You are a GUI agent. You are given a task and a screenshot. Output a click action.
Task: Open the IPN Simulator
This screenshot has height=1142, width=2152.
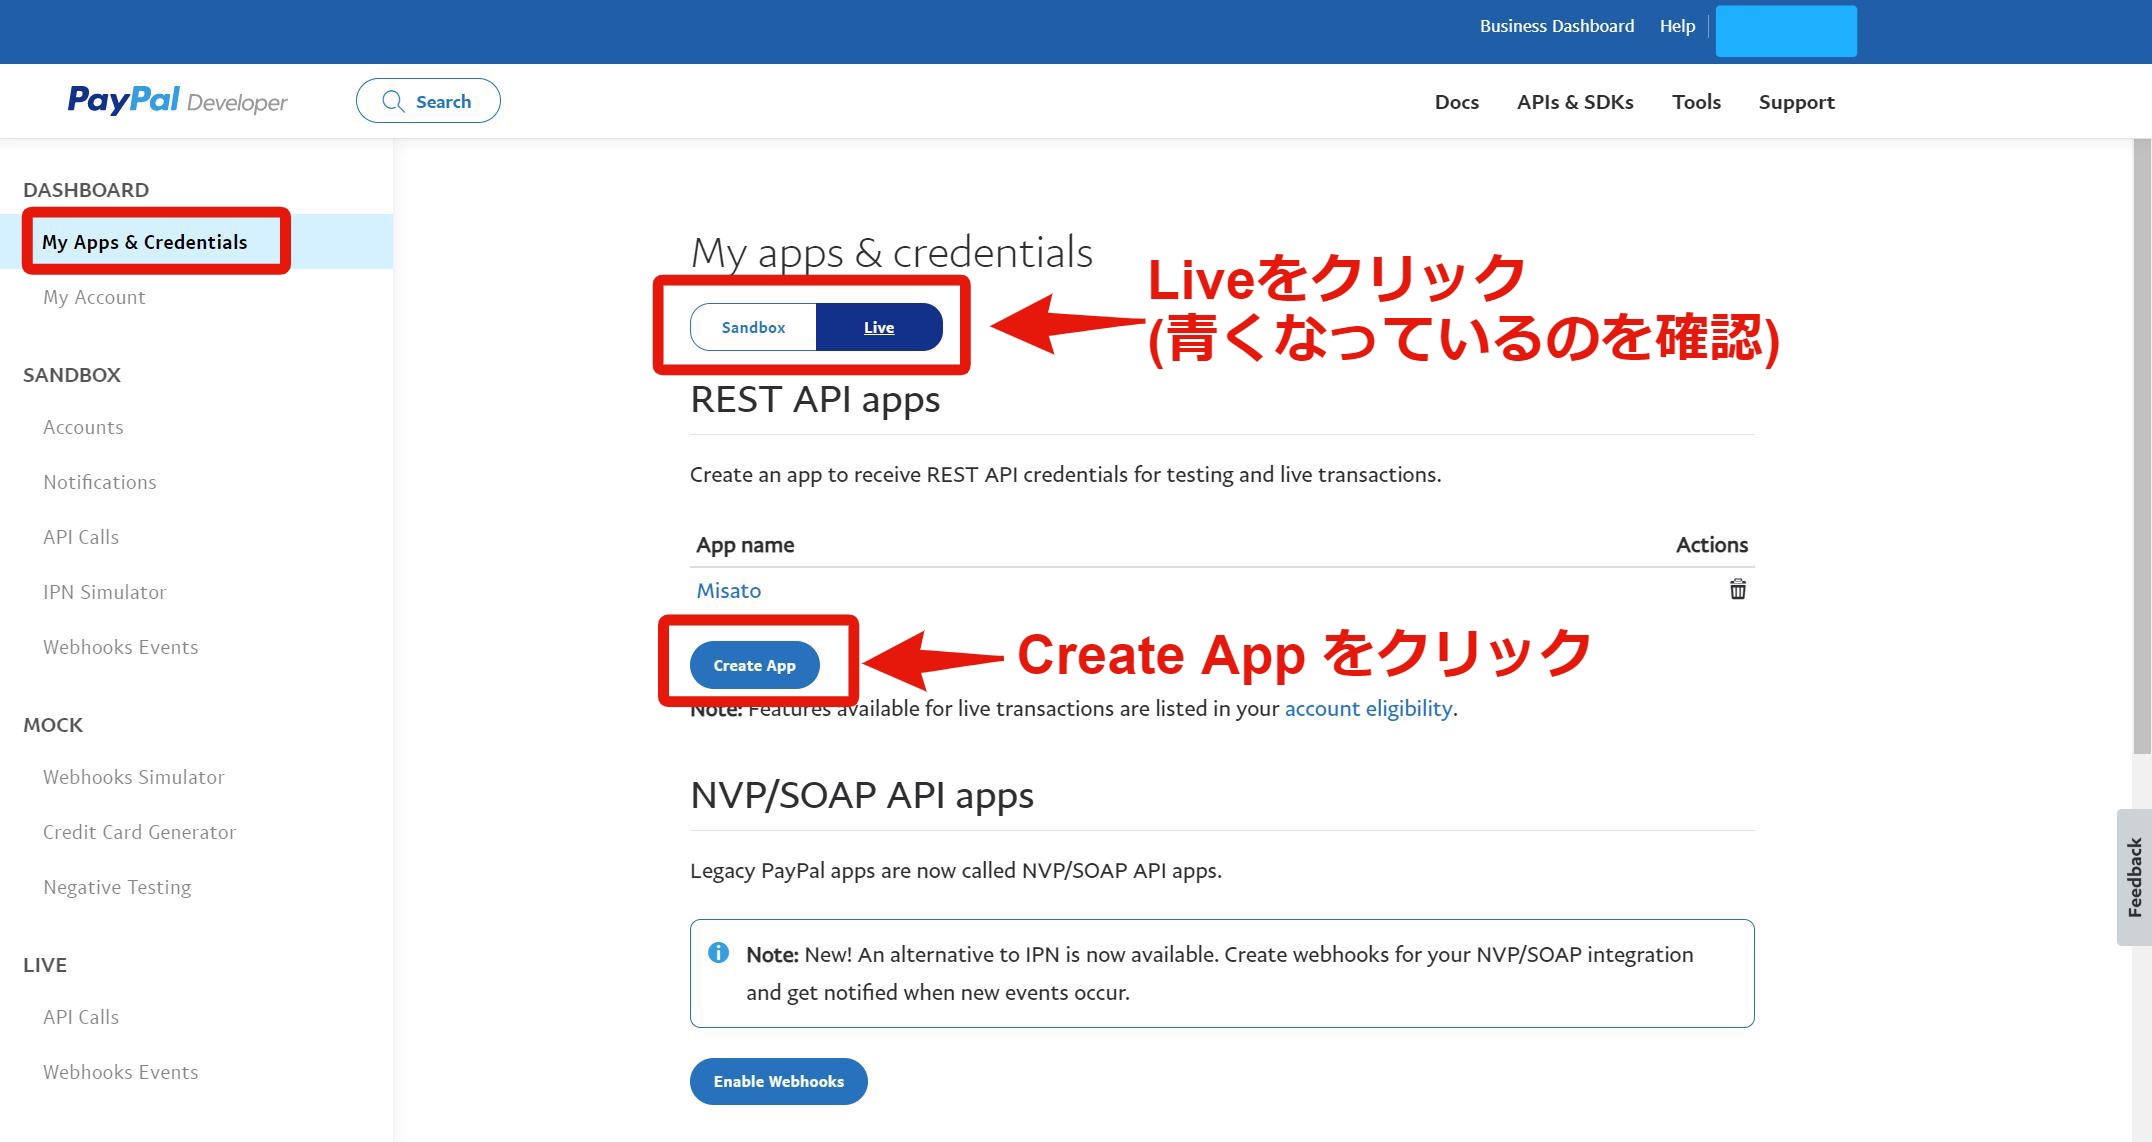point(105,592)
